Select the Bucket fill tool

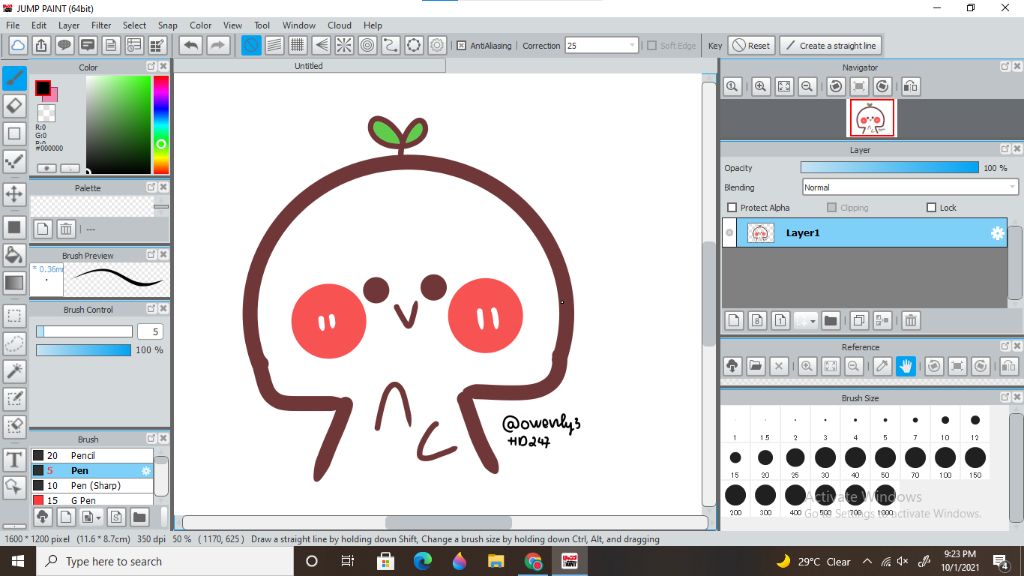pos(14,255)
